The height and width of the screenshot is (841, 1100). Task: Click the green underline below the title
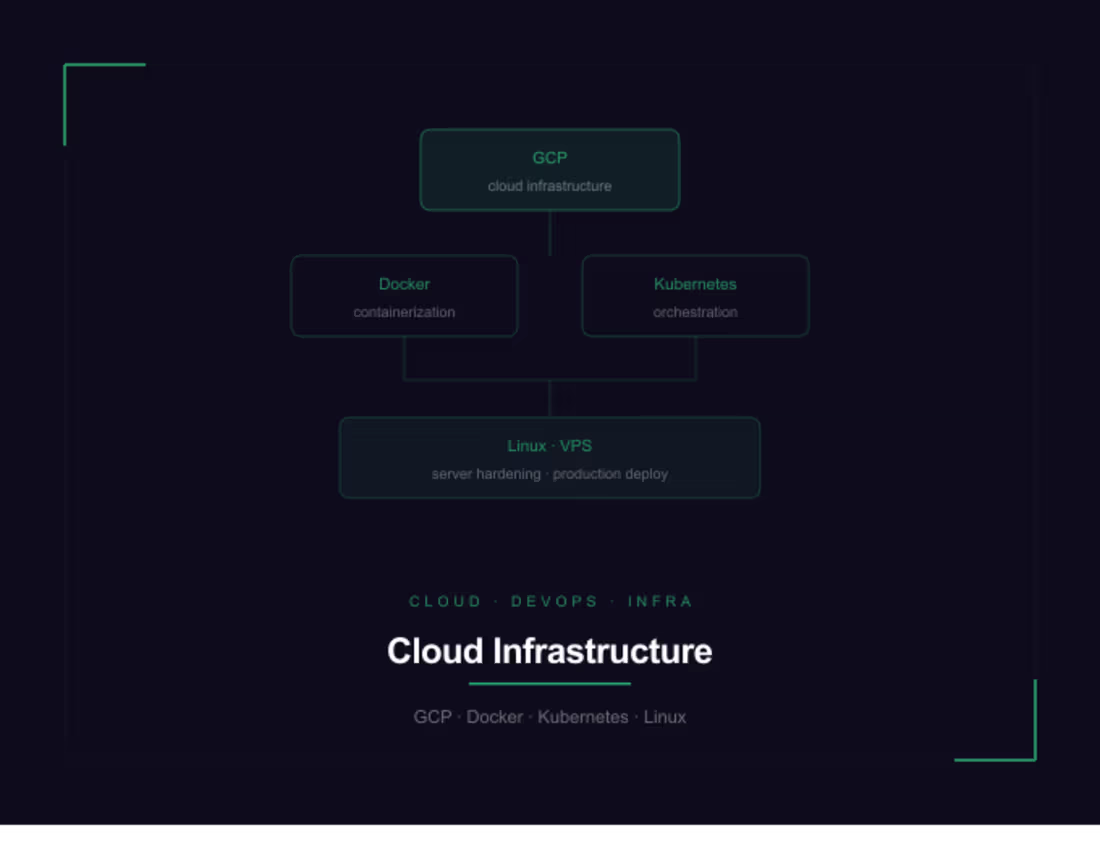click(x=550, y=682)
